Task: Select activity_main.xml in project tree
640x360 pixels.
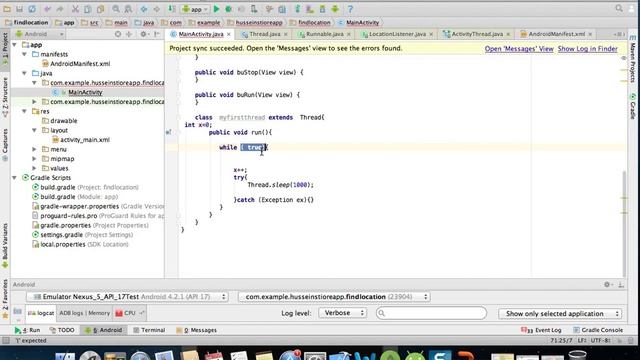Action: pos(85,140)
